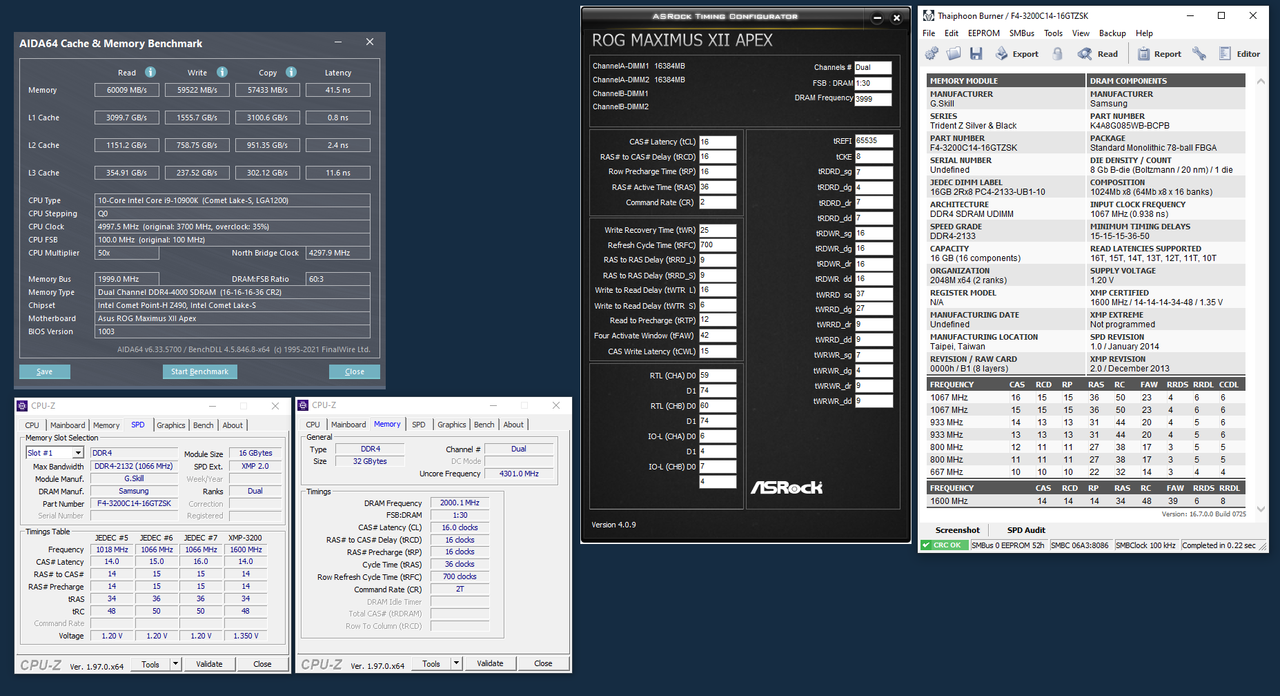
Task: Click the Start Benchmark button in AIDA64
Action: (x=200, y=371)
